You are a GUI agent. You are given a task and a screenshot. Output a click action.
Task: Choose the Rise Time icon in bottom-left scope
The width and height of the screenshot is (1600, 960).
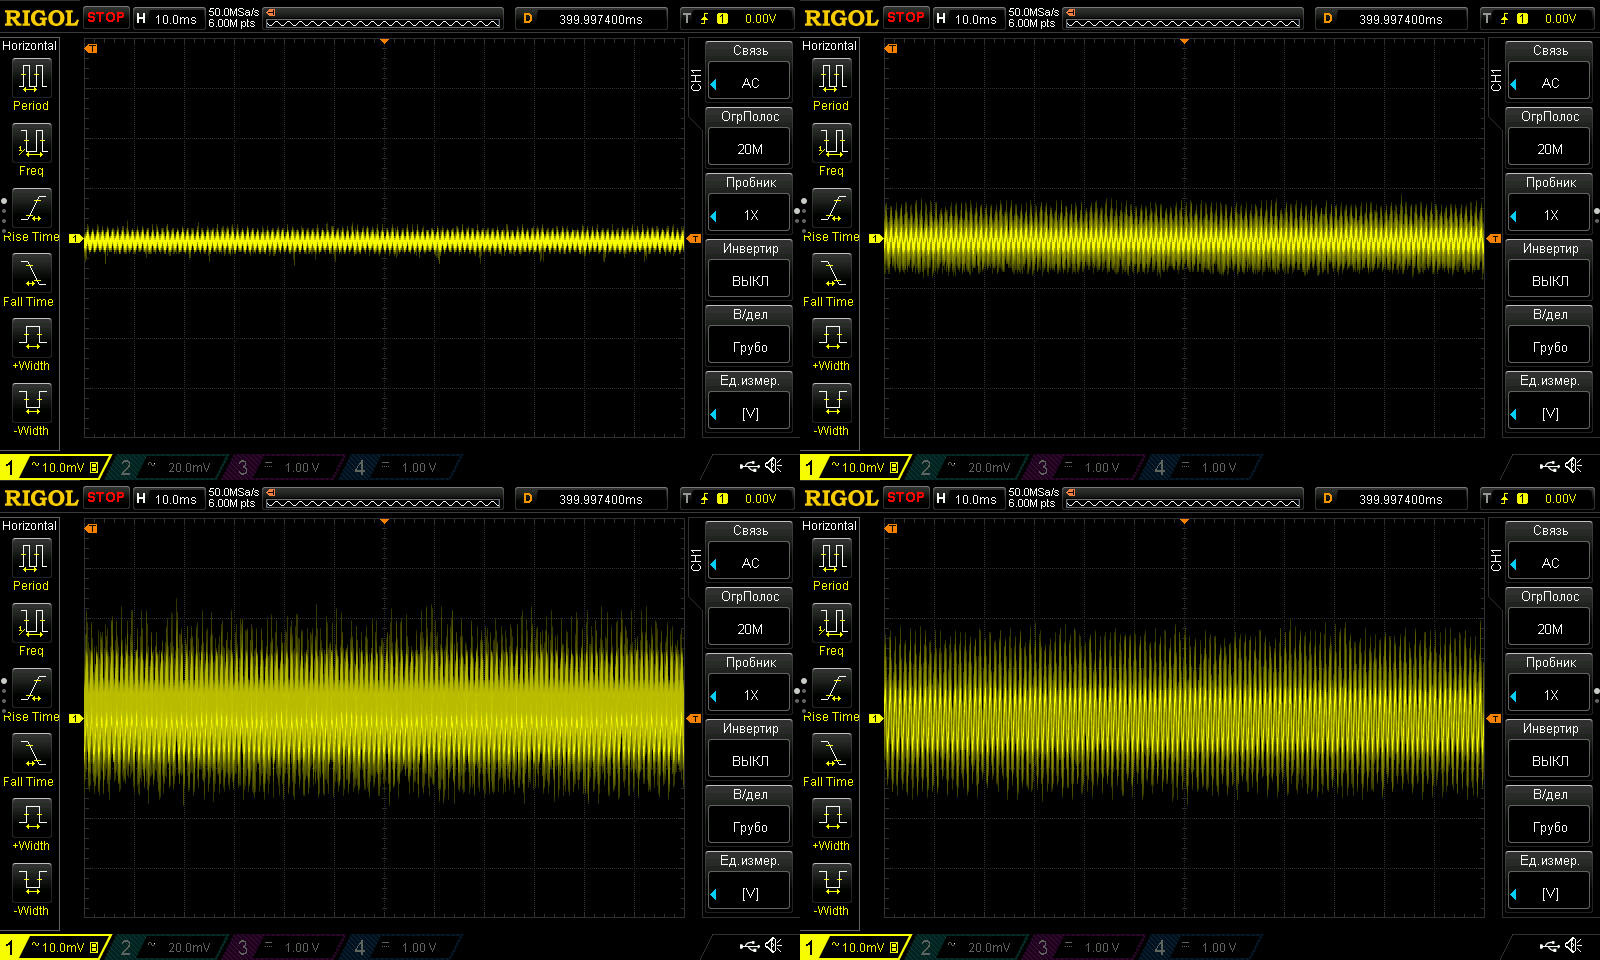pyautogui.click(x=32, y=688)
